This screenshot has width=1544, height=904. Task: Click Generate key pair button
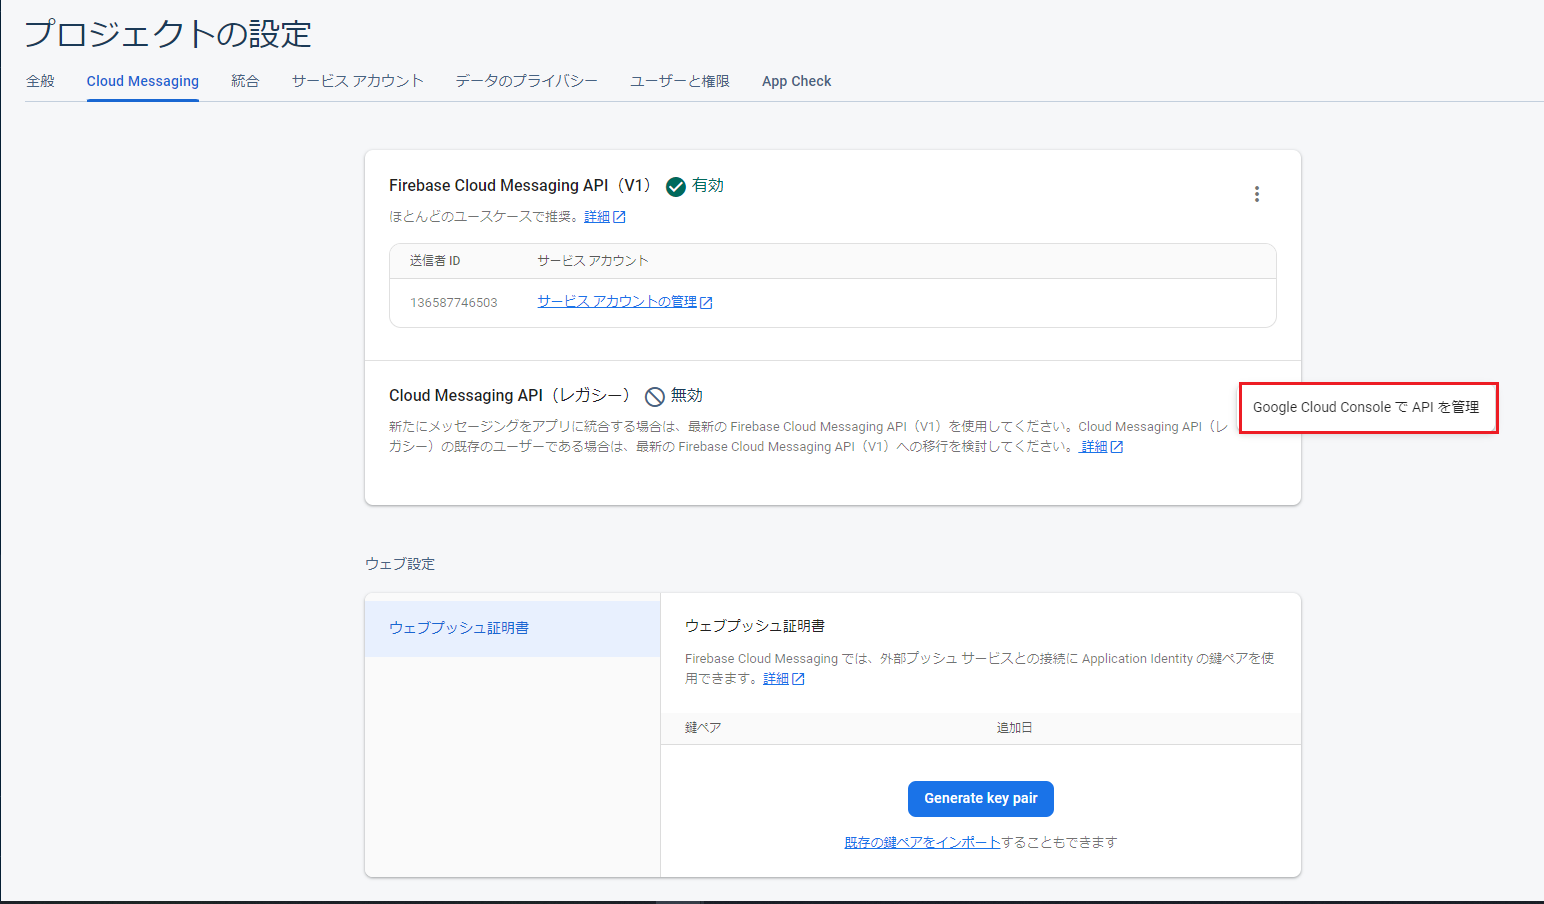click(981, 799)
